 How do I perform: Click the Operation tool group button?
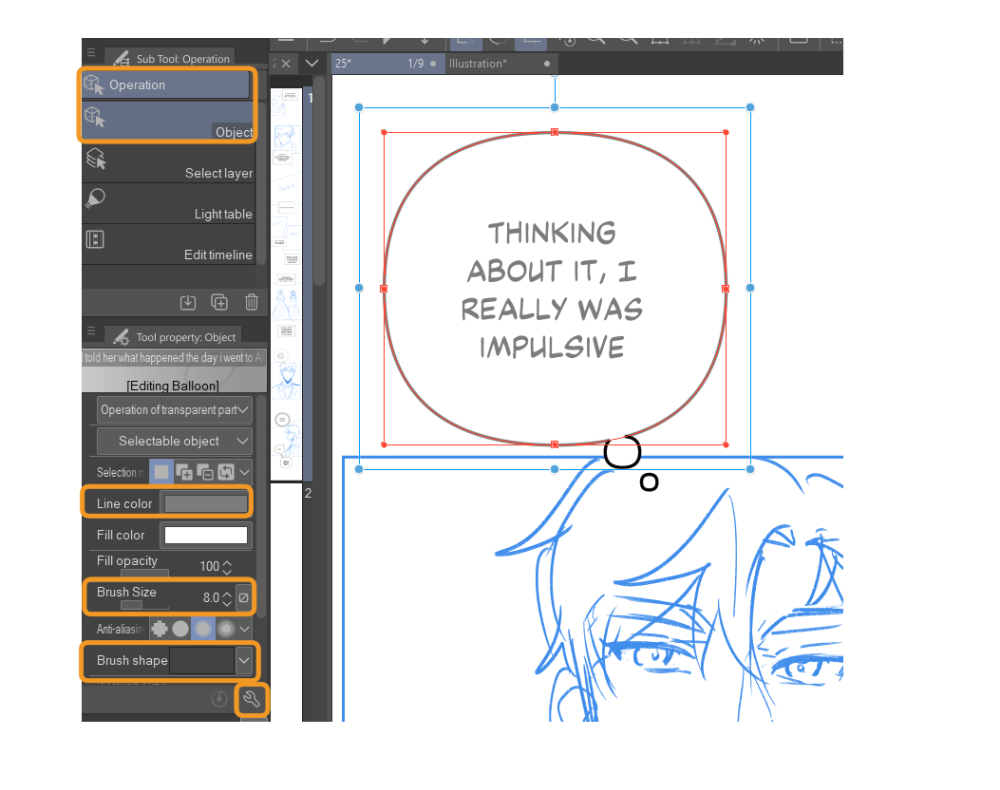pyautogui.click(x=166, y=85)
